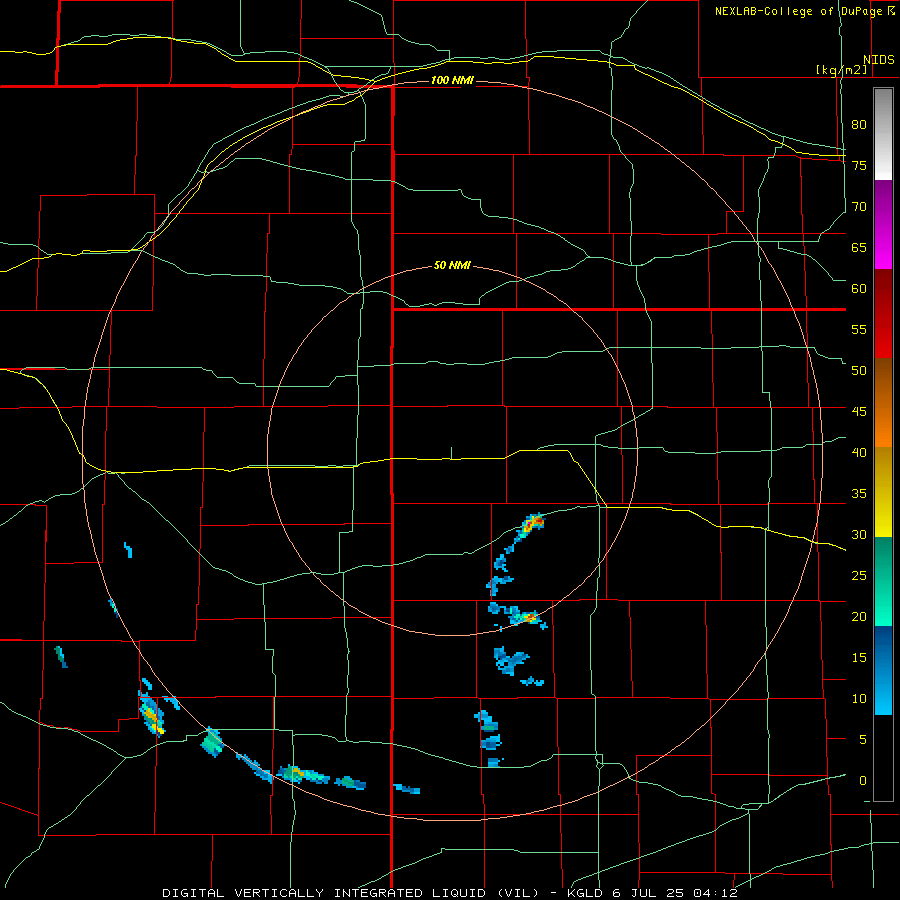Click the 60 value on the color scale
This screenshot has width=900, height=900.
click(859, 289)
